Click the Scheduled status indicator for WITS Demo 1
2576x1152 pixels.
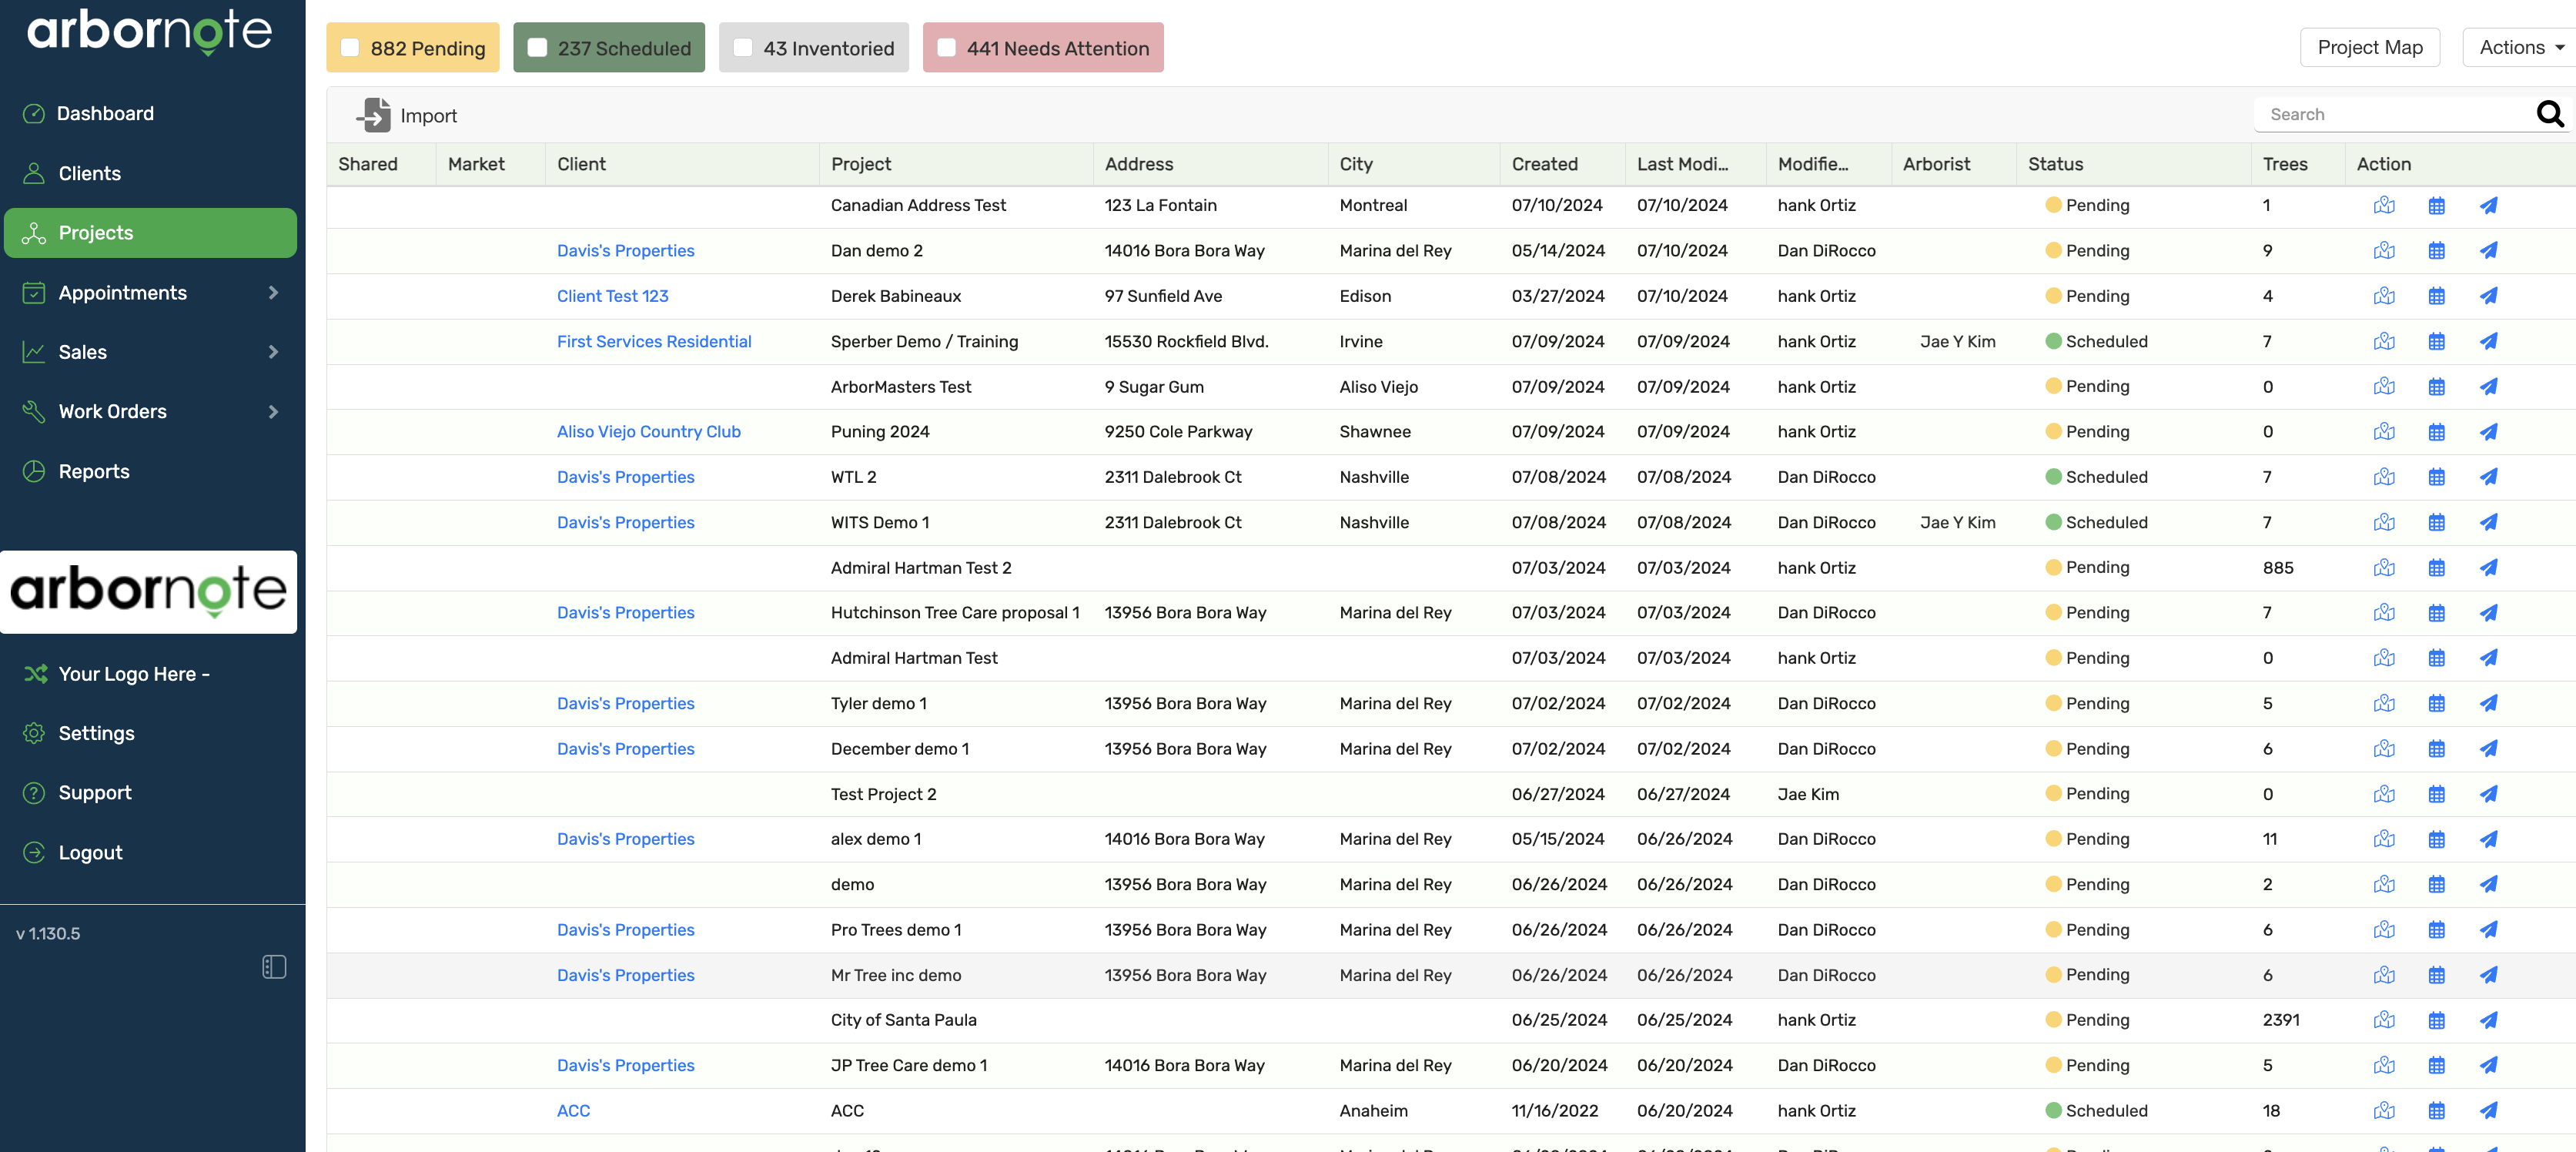pos(2055,522)
